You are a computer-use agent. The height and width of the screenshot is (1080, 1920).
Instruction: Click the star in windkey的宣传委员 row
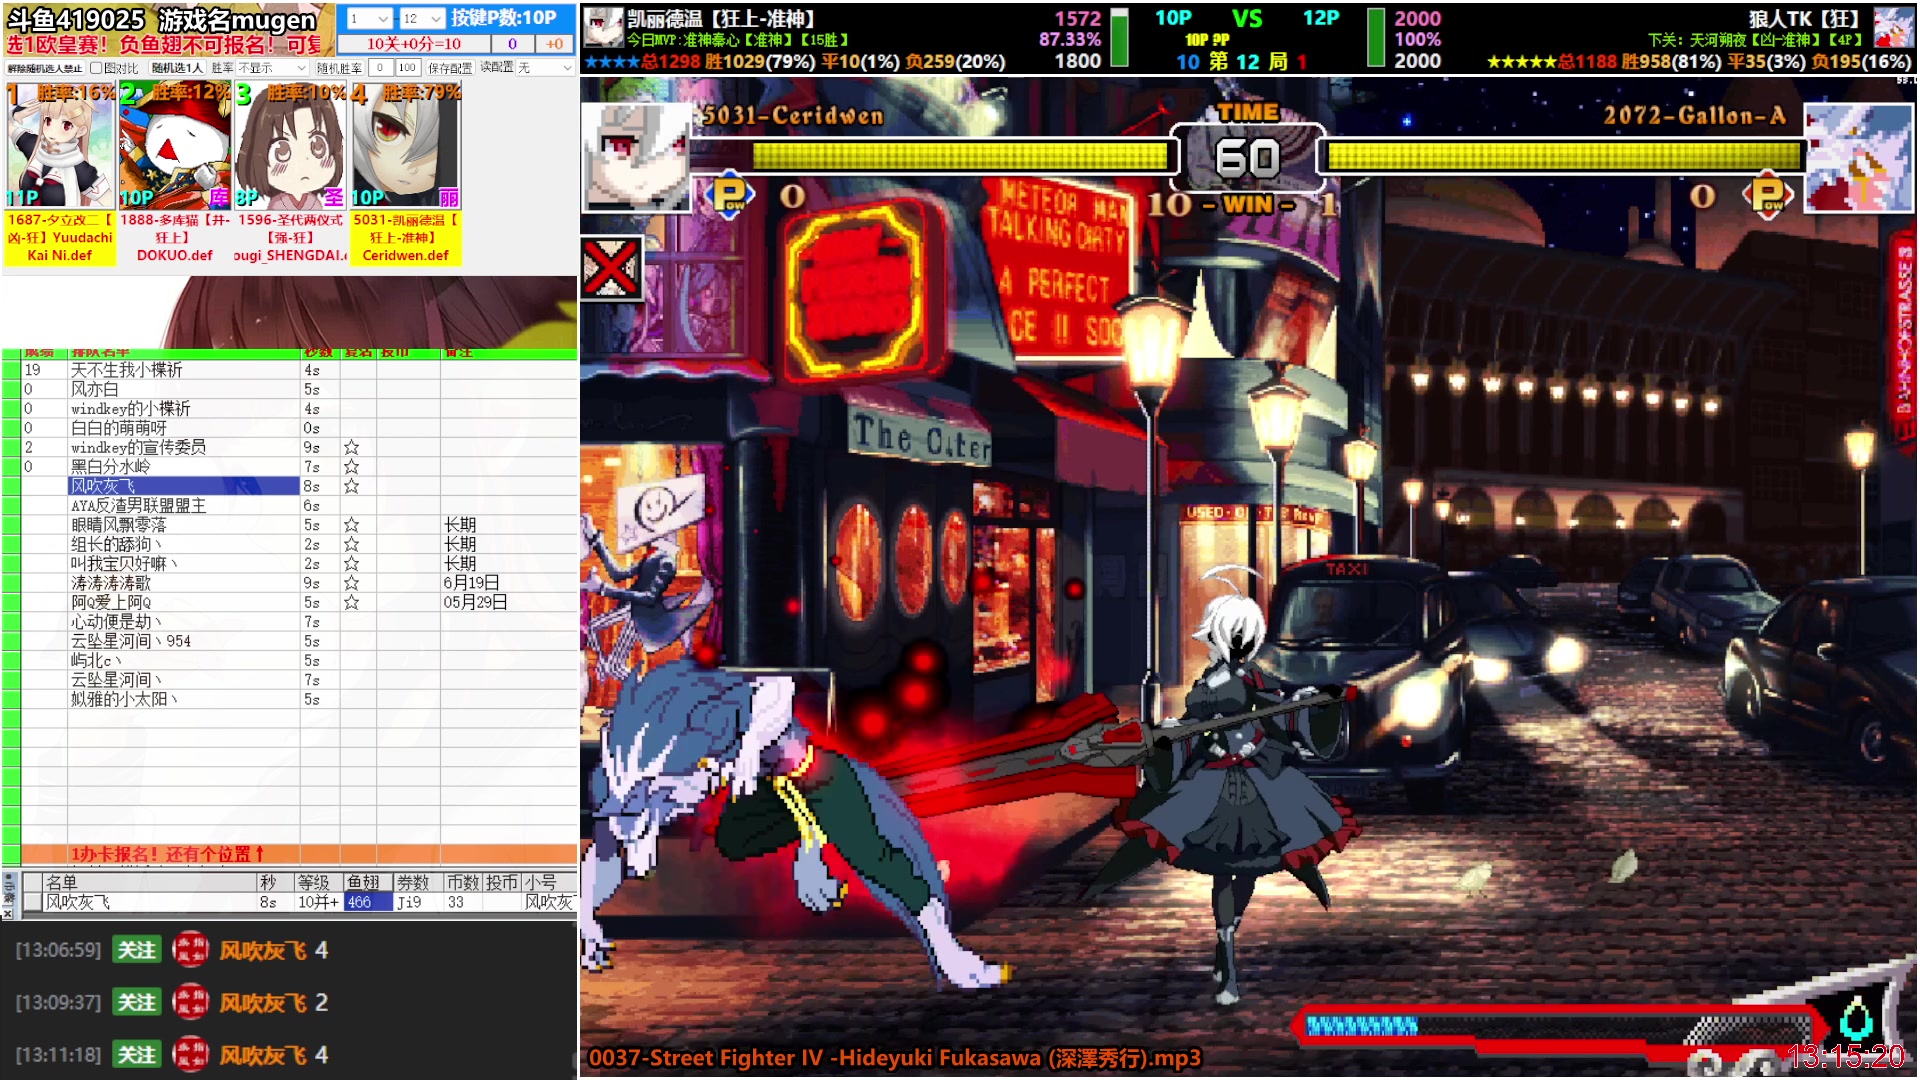[x=351, y=447]
